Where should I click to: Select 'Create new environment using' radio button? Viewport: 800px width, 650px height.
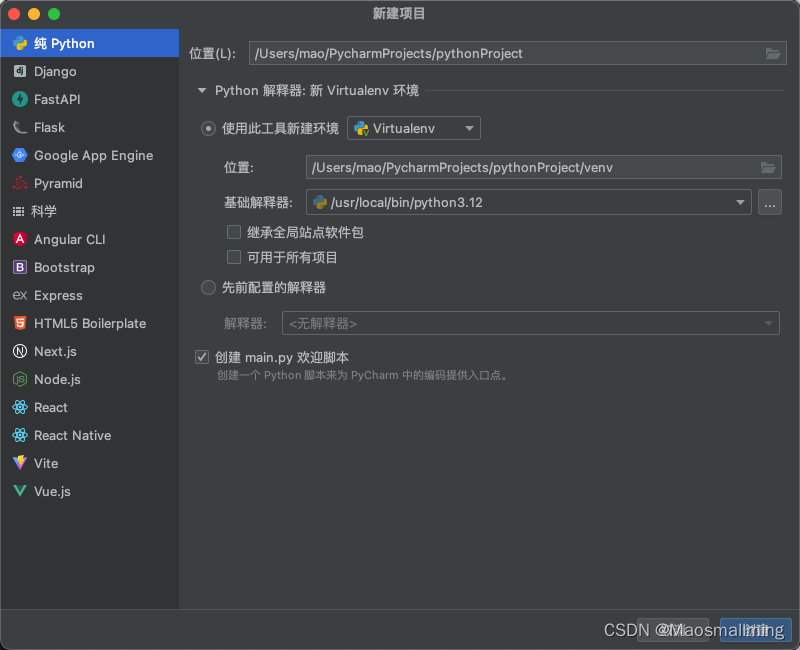coord(208,129)
